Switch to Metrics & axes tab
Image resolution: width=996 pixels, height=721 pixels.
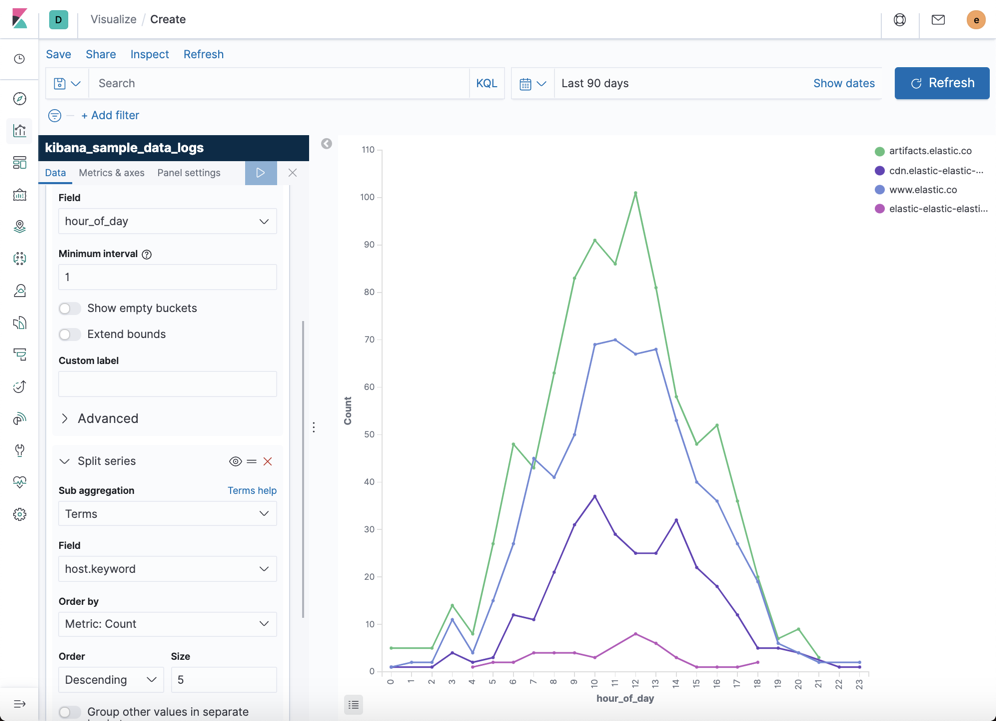[112, 173]
